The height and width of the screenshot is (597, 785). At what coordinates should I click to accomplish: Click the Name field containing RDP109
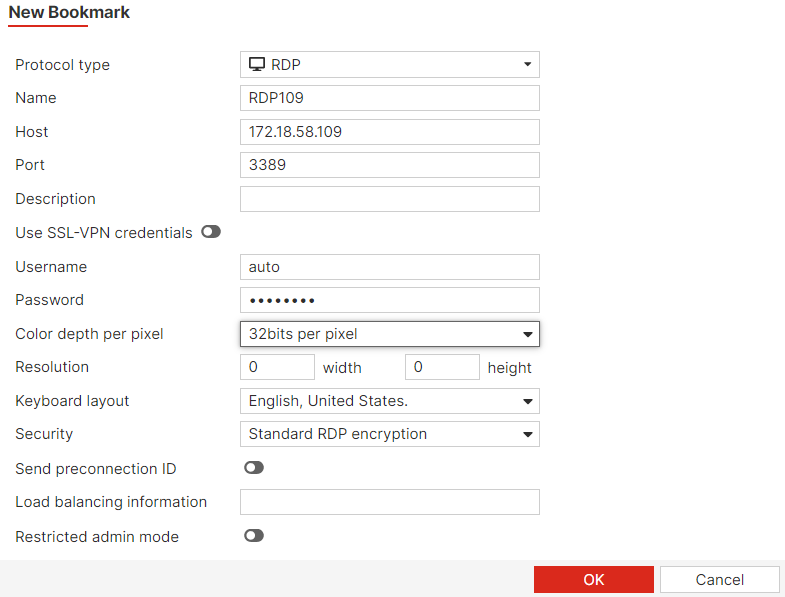pyautogui.click(x=390, y=98)
